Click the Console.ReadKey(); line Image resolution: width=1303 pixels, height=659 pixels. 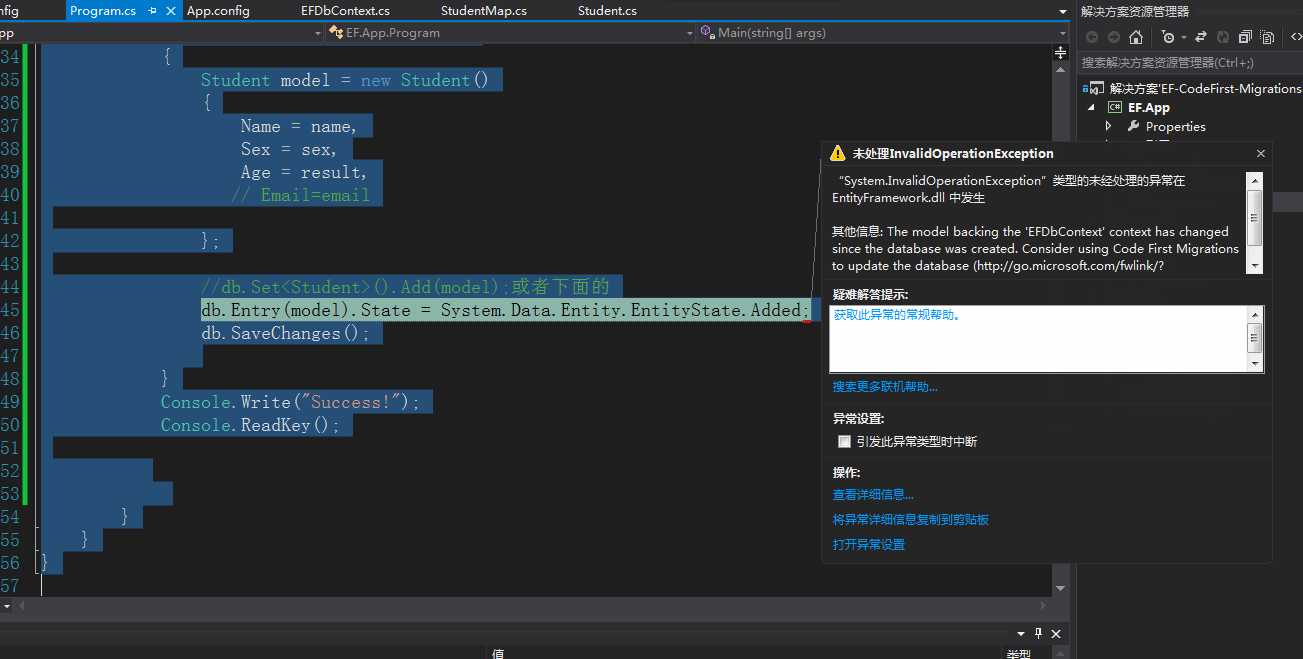click(x=250, y=425)
